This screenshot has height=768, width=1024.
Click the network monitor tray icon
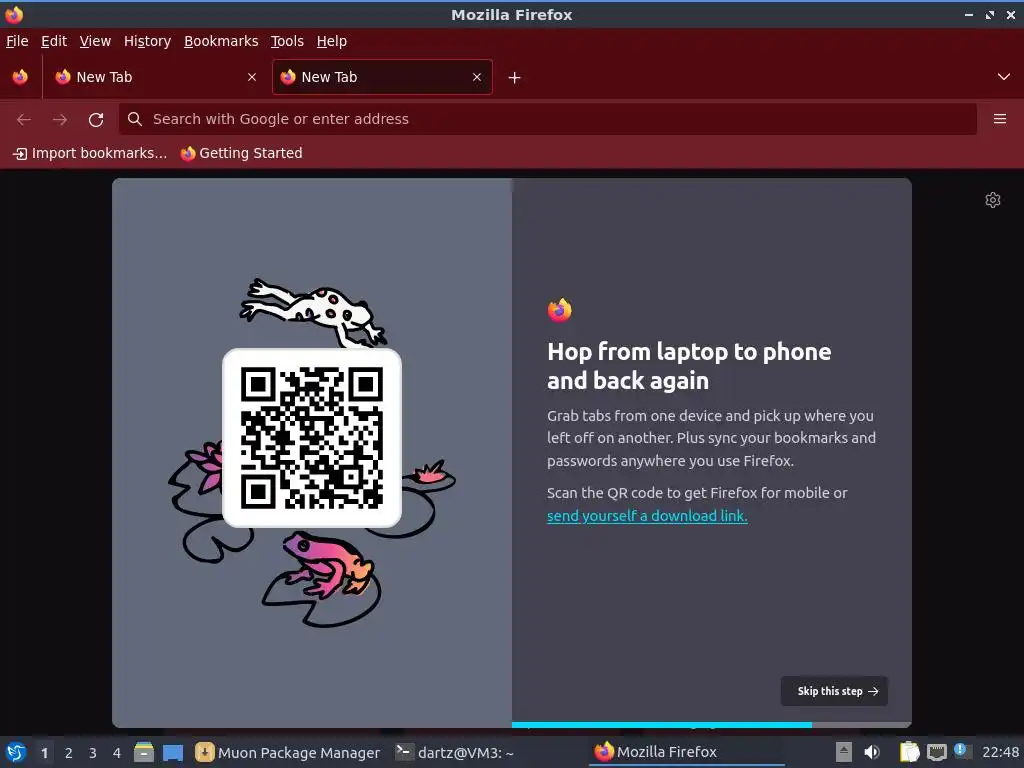pyautogui.click(x=936, y=752)
